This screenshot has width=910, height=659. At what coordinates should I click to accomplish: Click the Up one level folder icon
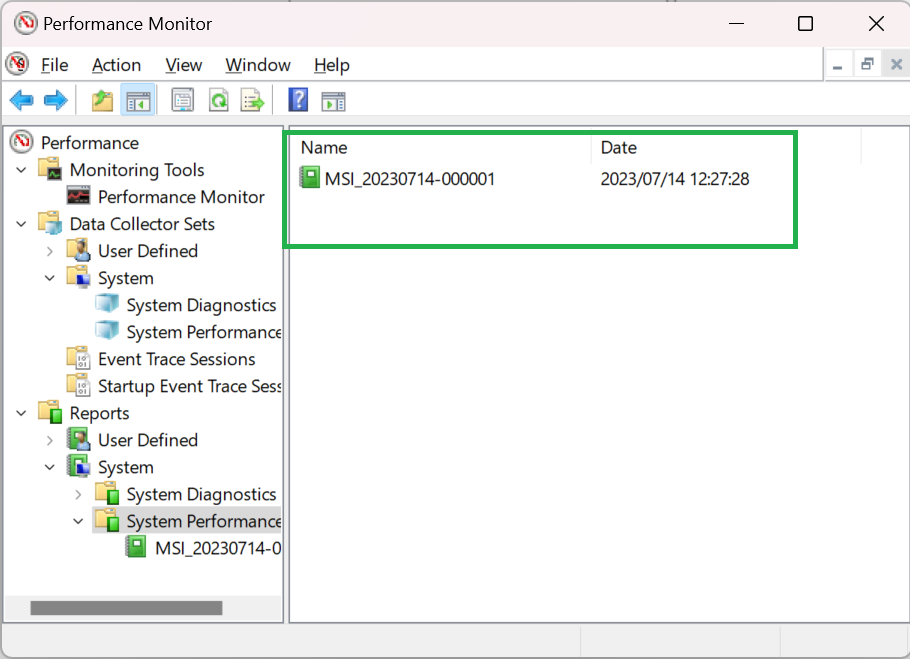(x=101, y=99)
